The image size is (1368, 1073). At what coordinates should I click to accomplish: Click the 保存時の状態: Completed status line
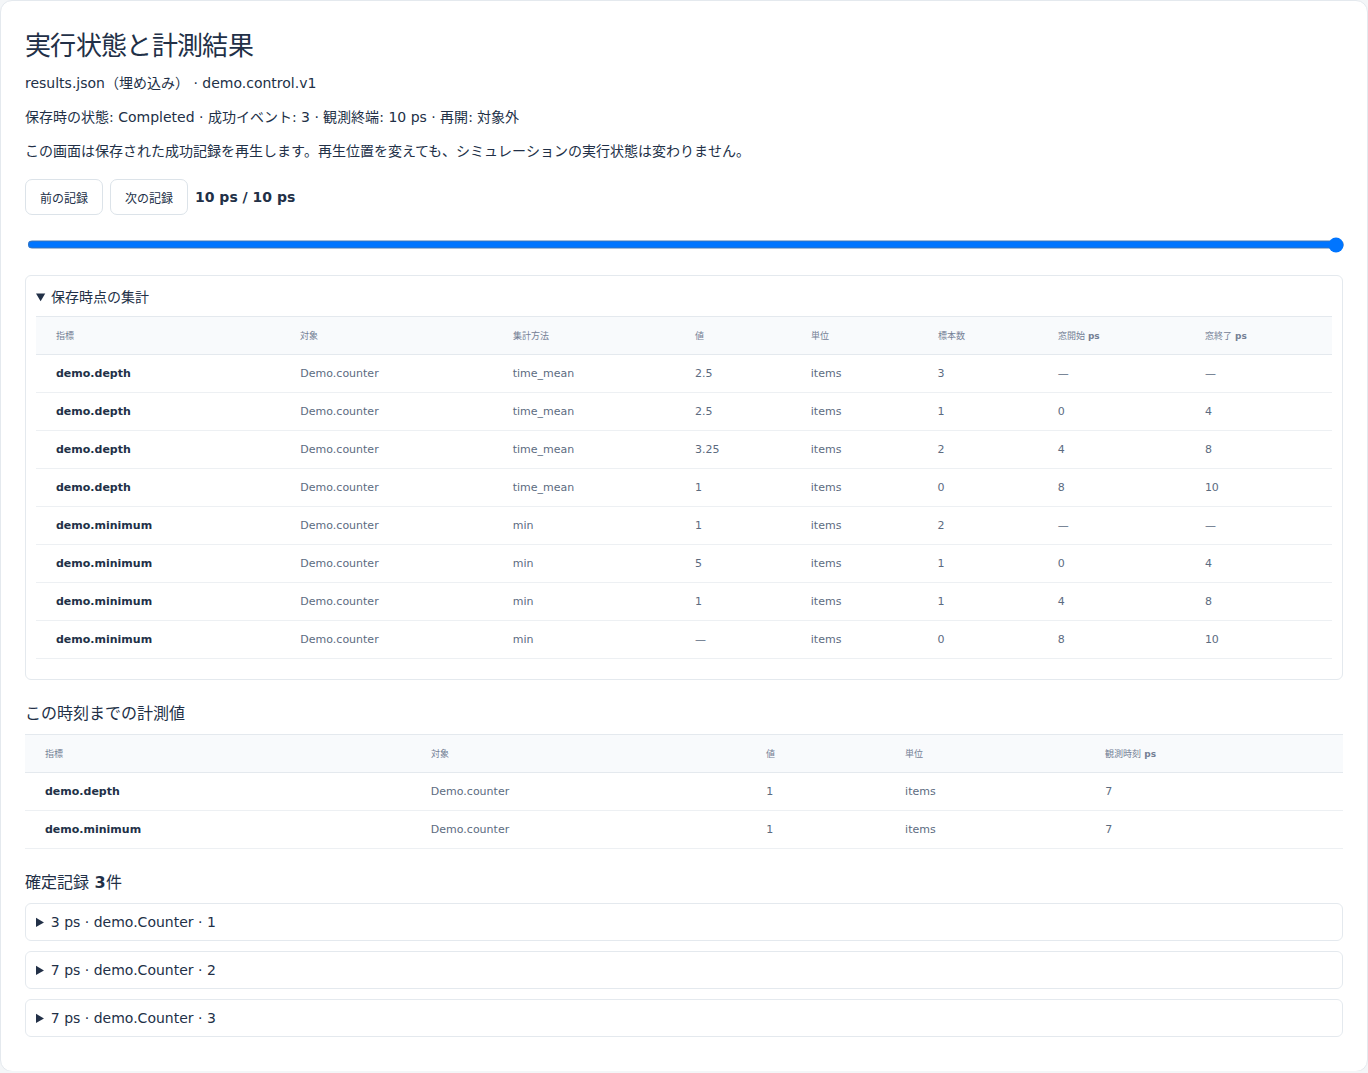pyautogui.click(x=272, y=117)
